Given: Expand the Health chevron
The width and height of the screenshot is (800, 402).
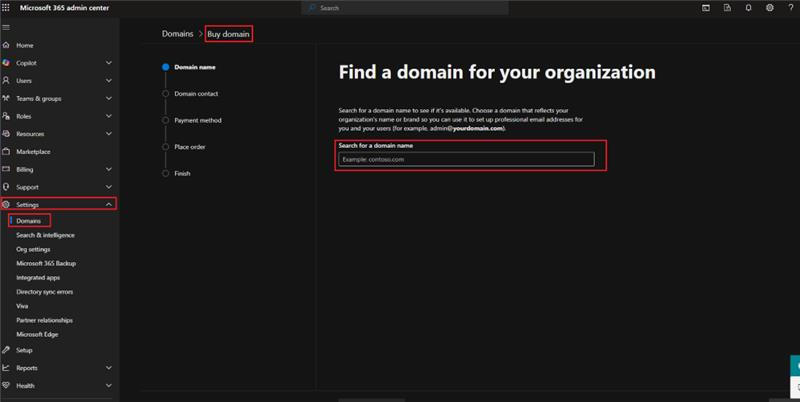Looking at the screenshot, I should 109,386.
